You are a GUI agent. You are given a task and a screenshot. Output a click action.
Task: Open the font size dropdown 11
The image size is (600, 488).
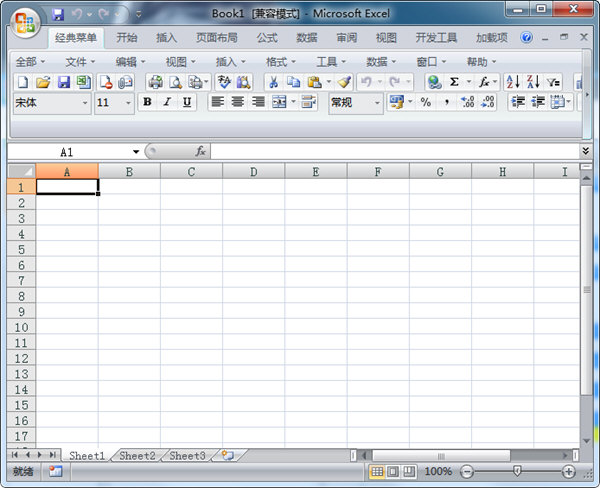[x=128, y=103]
